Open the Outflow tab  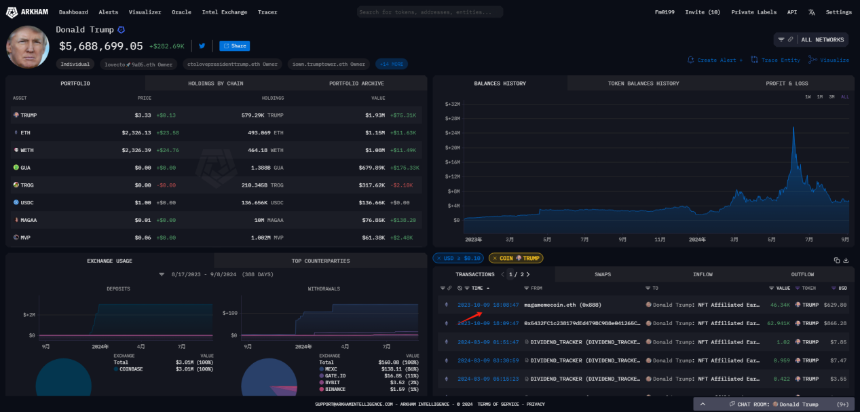pos(802,274)
